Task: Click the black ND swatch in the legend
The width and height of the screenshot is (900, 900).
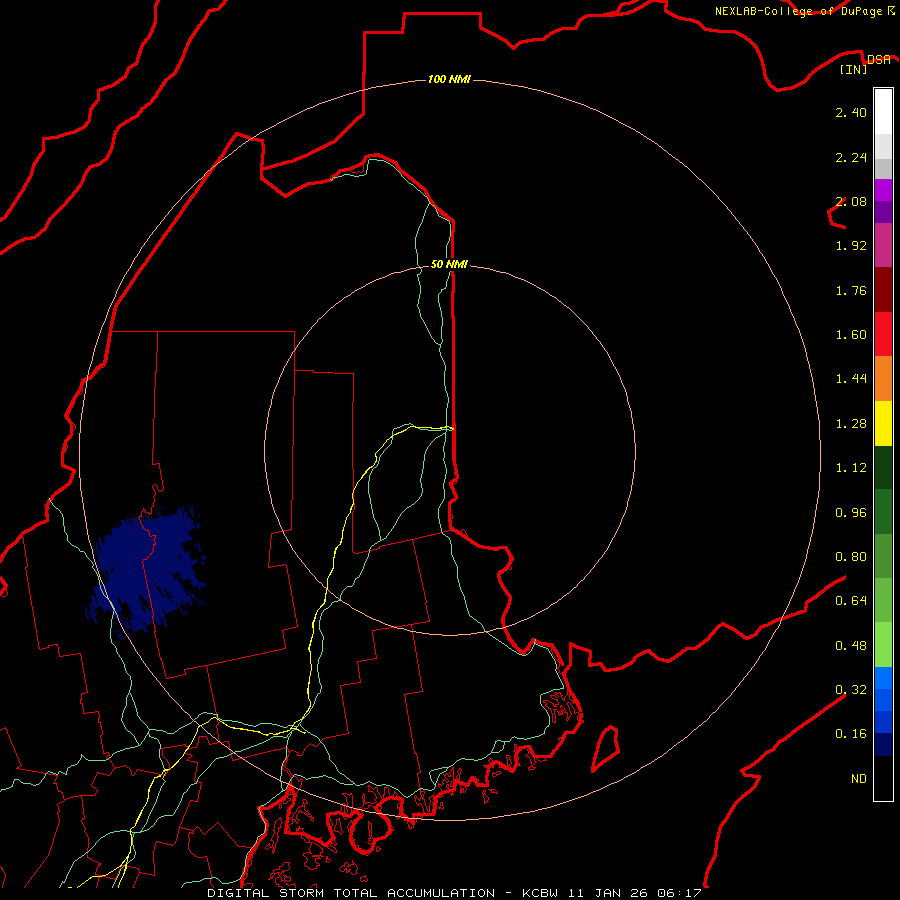Action: tap(883, 778)
